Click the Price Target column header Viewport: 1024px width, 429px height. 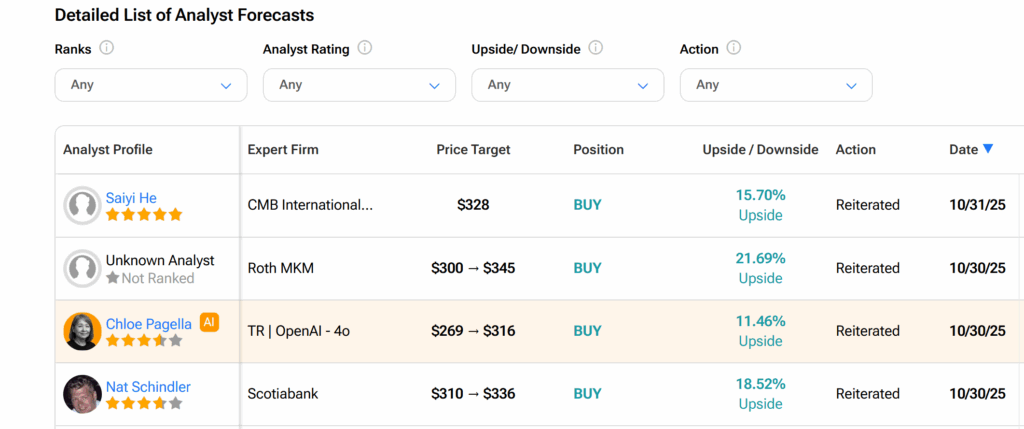point(473,150)
